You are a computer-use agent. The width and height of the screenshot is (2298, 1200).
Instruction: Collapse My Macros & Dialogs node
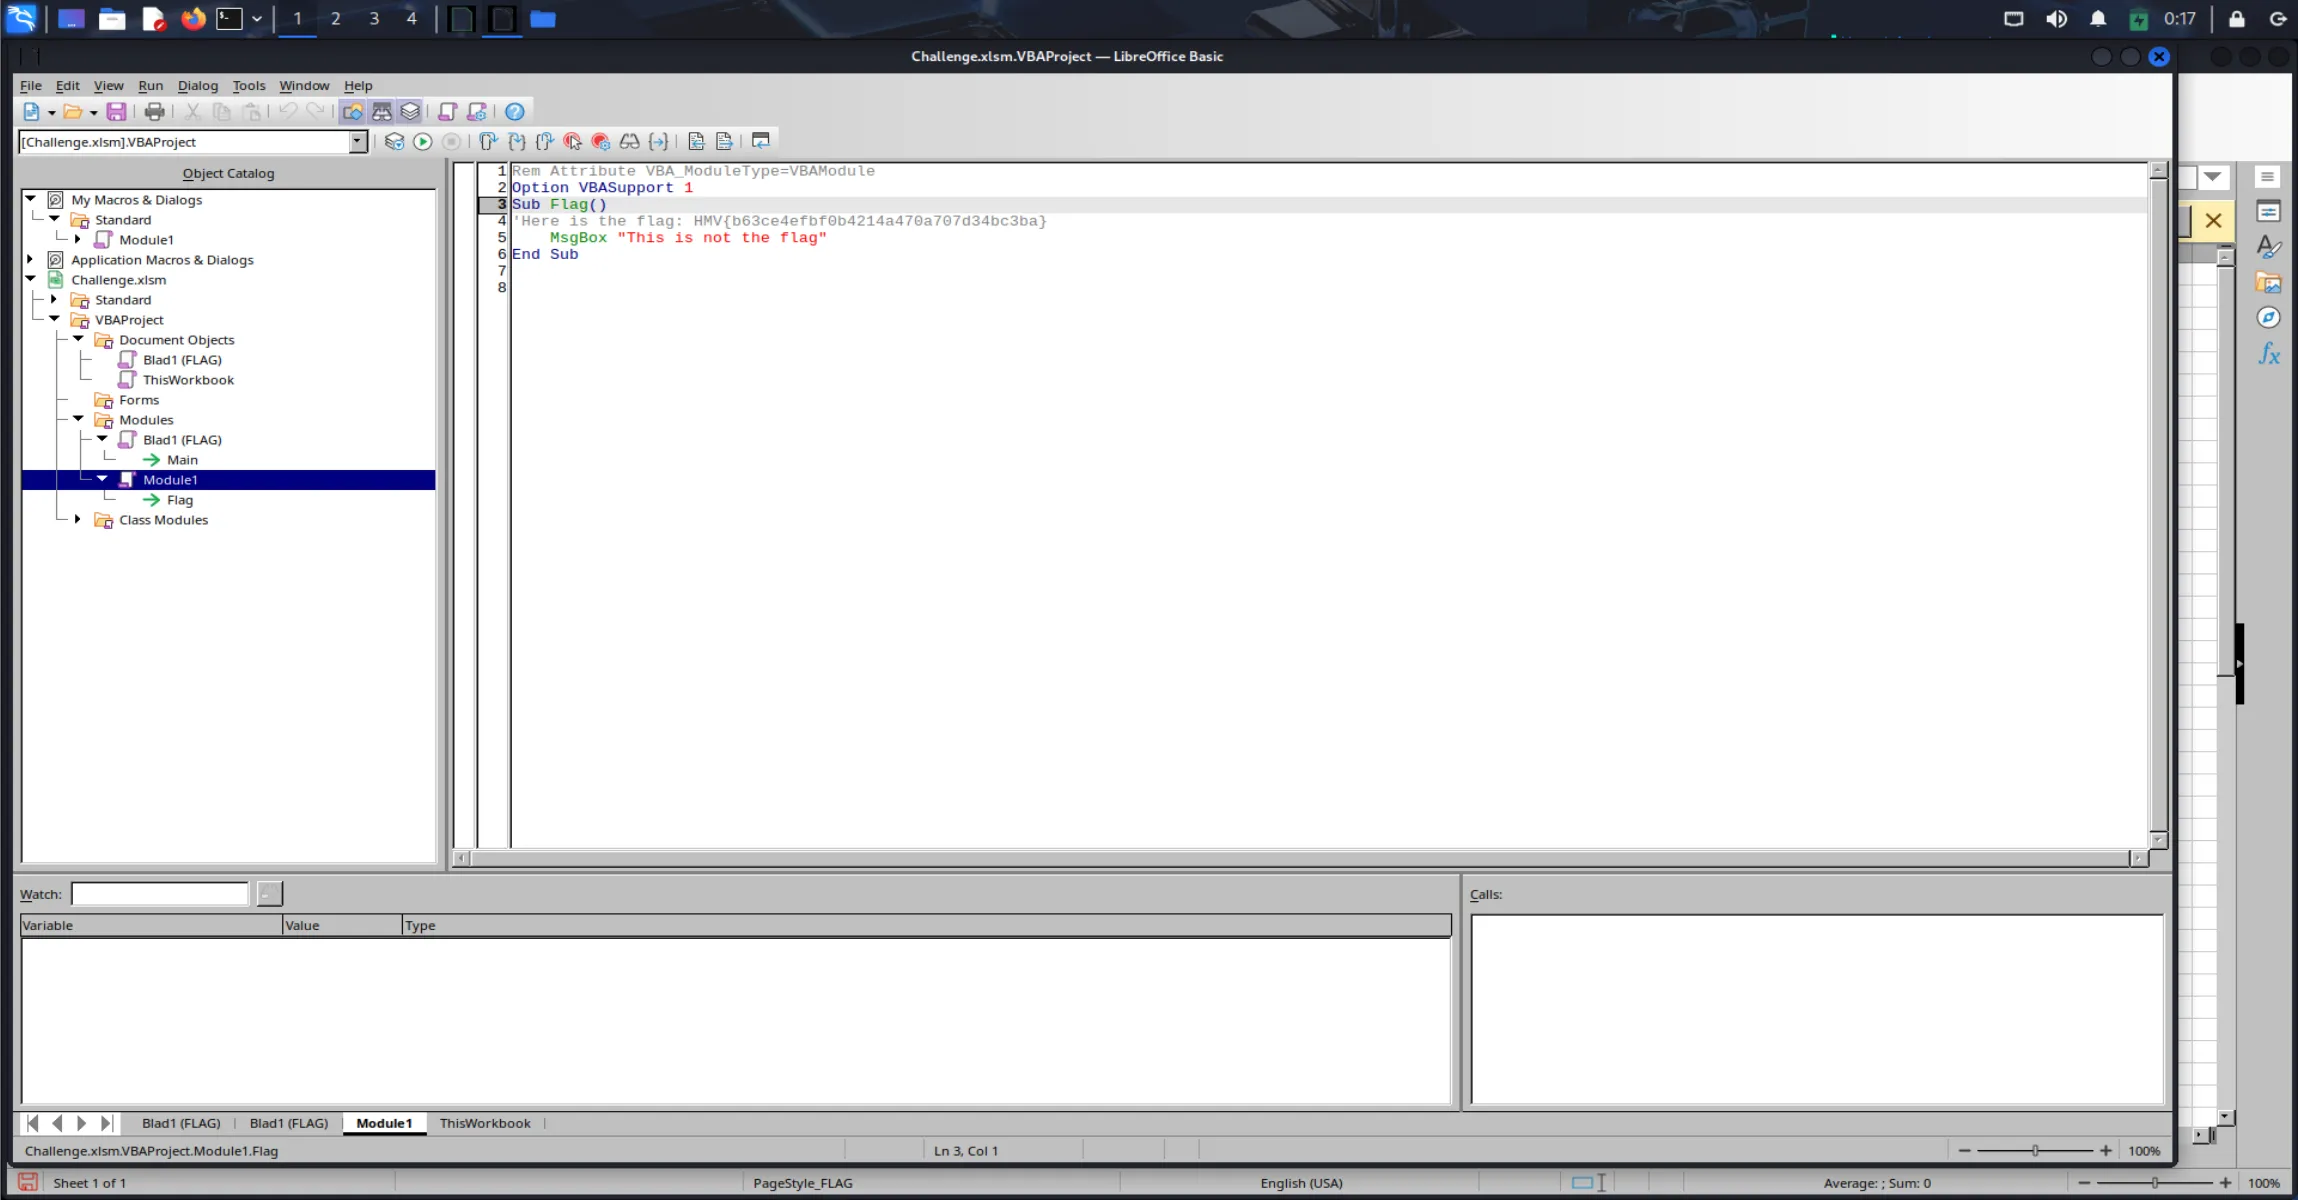pos(31,200)
